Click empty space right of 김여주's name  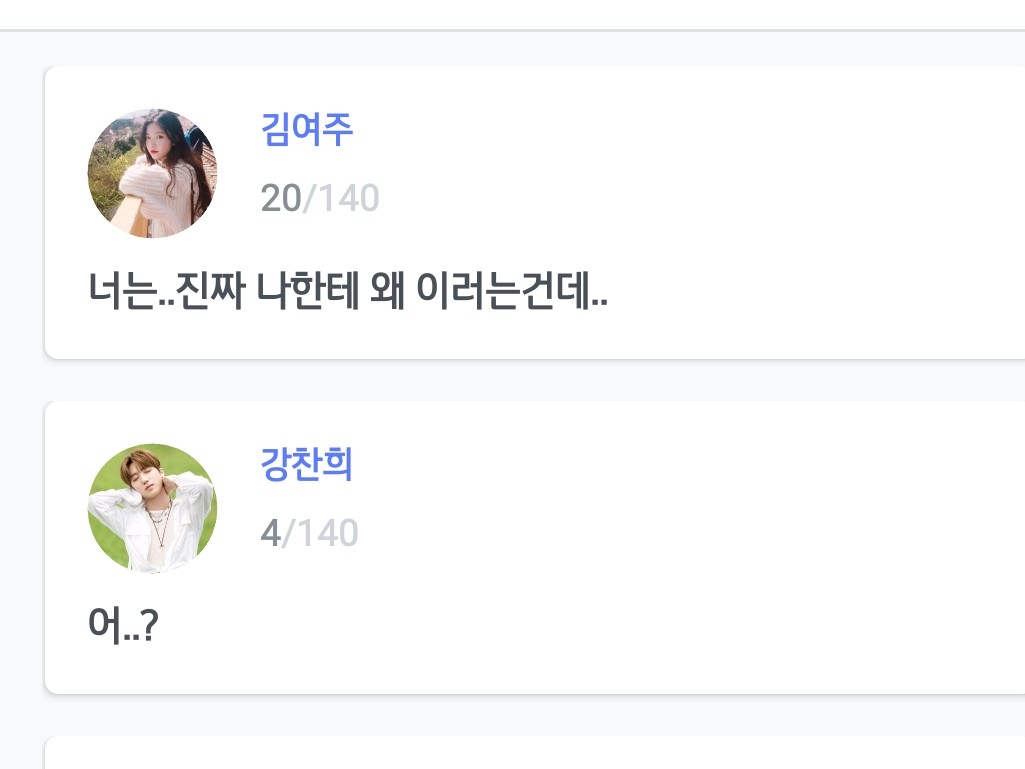pyautogui.click(x=650, y=130)
